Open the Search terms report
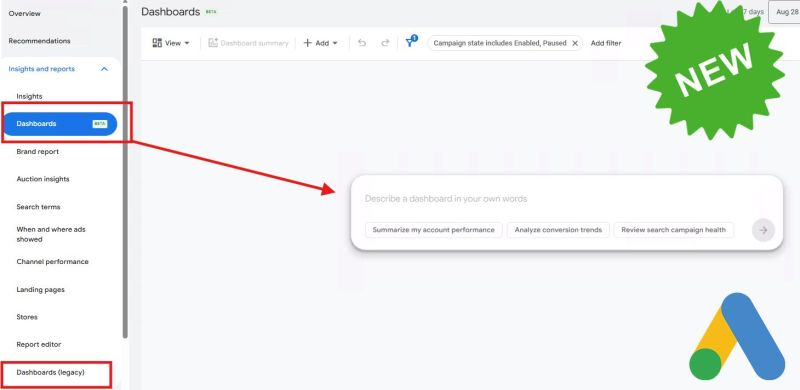 tap(38, 207)
